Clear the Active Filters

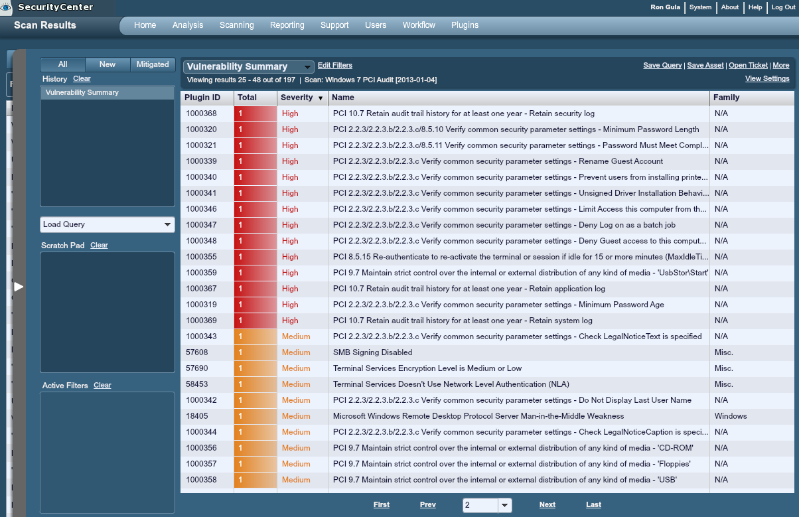coord(102,385)
